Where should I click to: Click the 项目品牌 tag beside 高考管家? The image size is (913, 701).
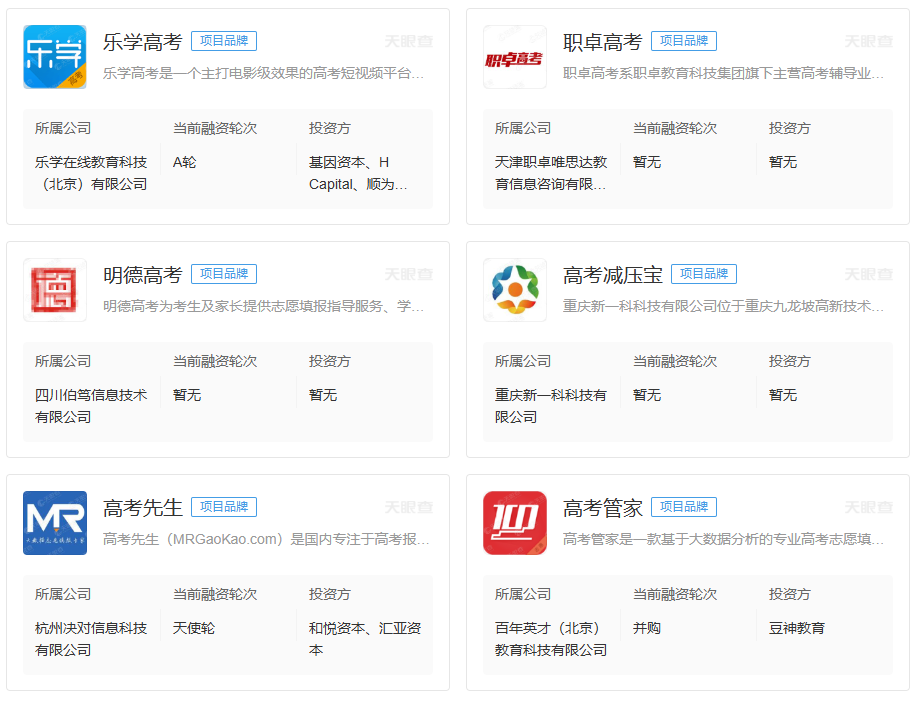[x=684, y=507]
